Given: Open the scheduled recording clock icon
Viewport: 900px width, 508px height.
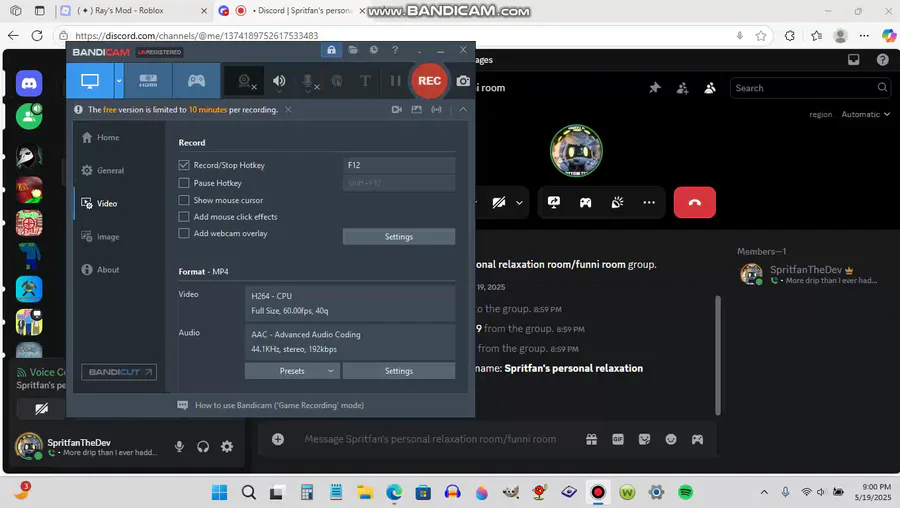Looking at the screenshot, I should [374, 50].
